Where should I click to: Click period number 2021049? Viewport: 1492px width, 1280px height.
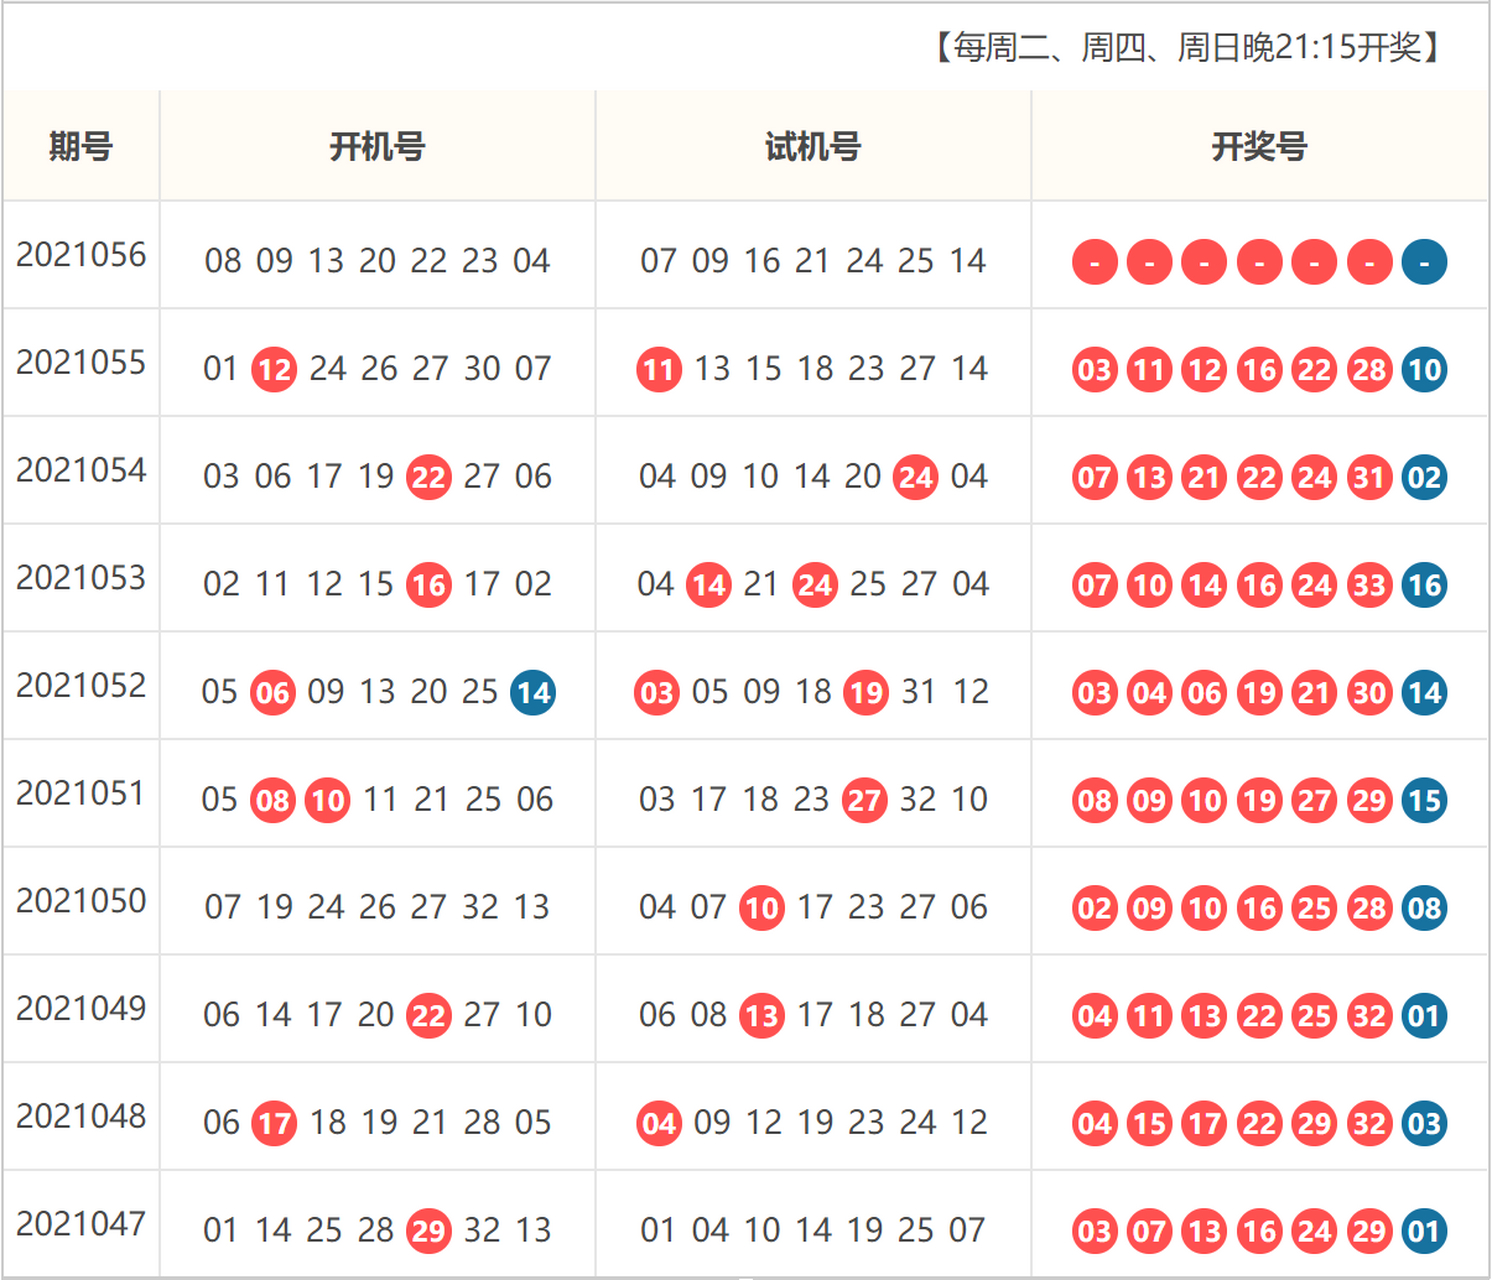[81, 1009]
